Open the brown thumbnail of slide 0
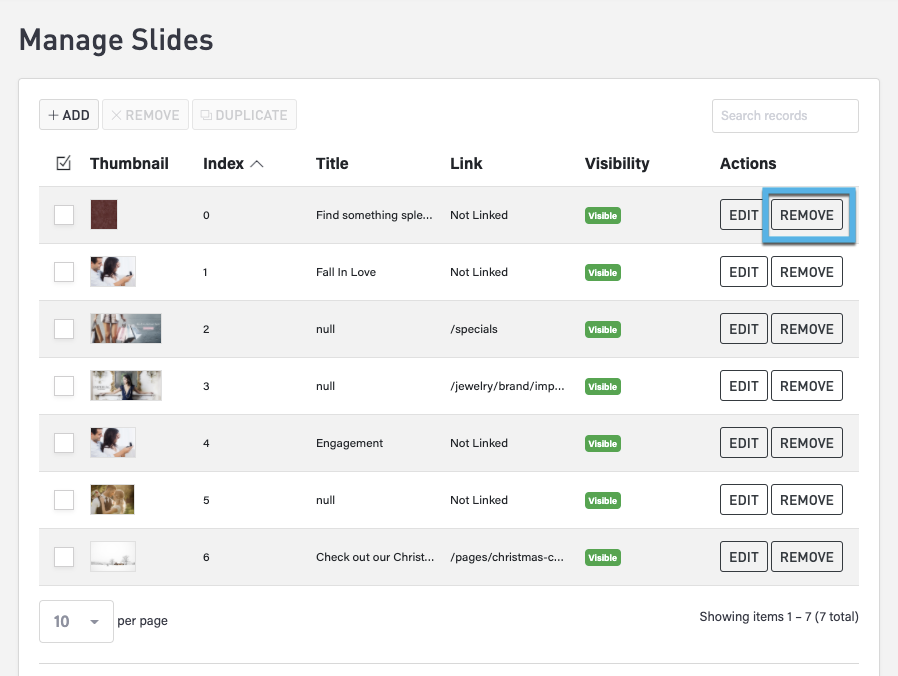The height and width of the screenshot is (676, 898). [x=104, y=215]
